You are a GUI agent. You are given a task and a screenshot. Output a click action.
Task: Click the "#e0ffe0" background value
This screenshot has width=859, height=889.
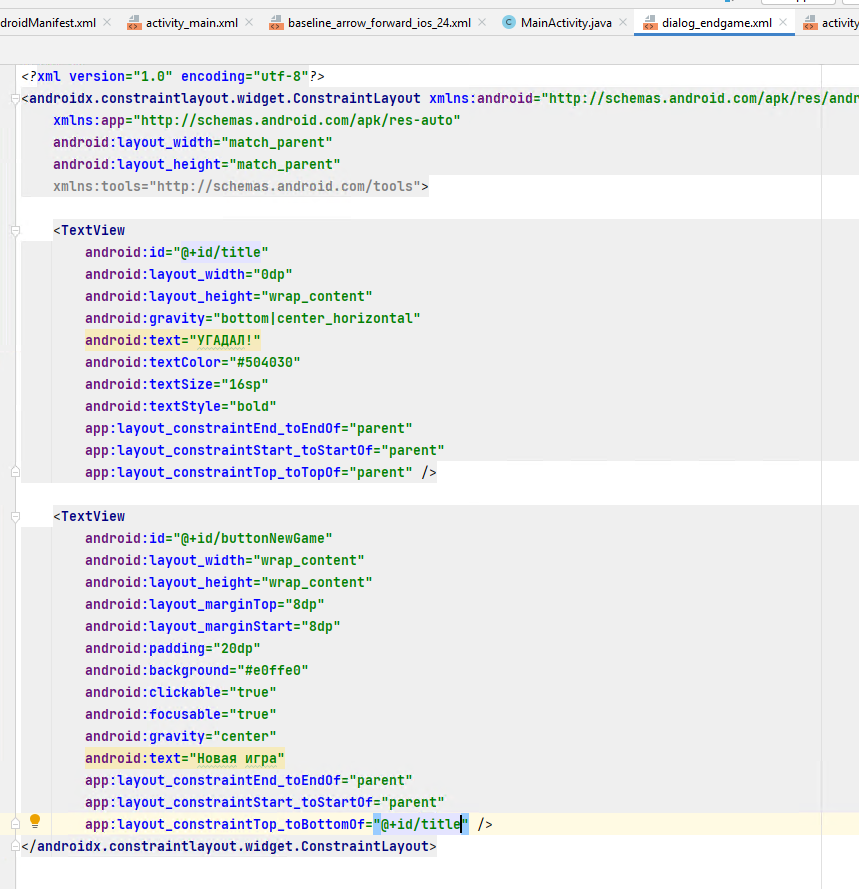273,670
